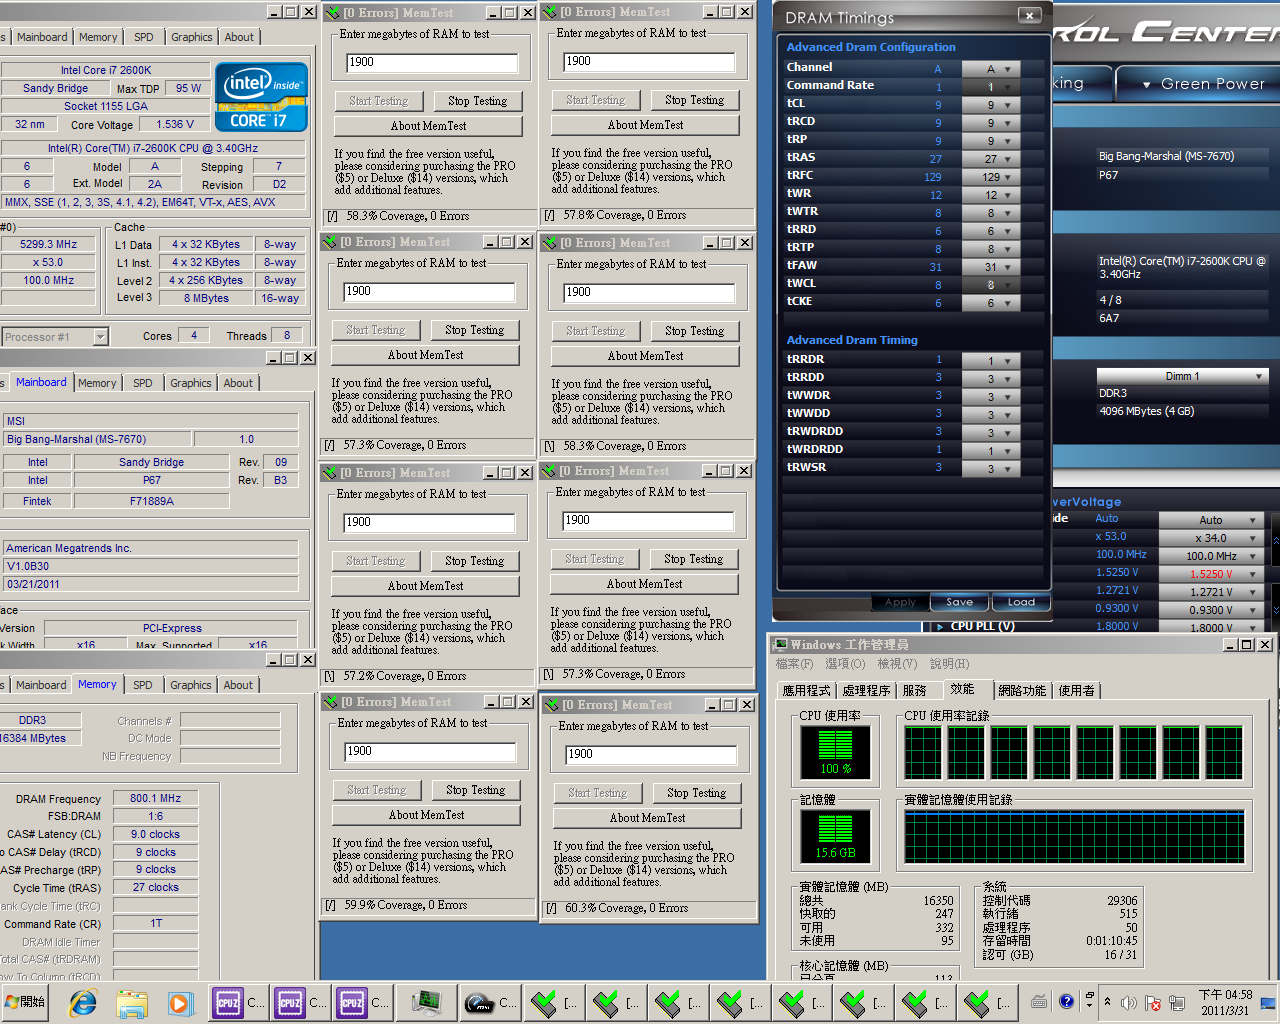Open the tRRDR timing dropdown
This screenshot has height=1024, width=1280.
pos(990,361)
